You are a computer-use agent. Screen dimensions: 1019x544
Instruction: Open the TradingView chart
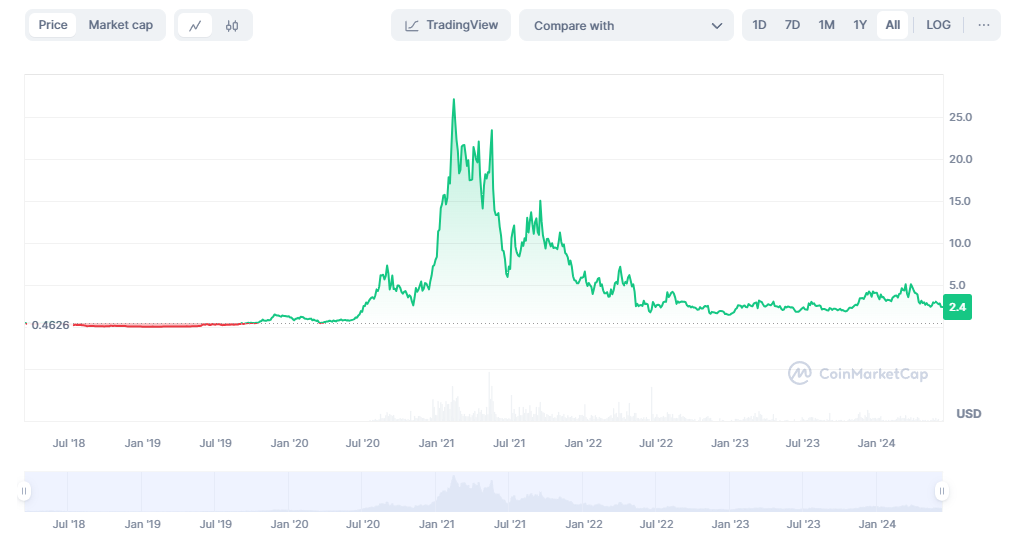coord(451,25)
